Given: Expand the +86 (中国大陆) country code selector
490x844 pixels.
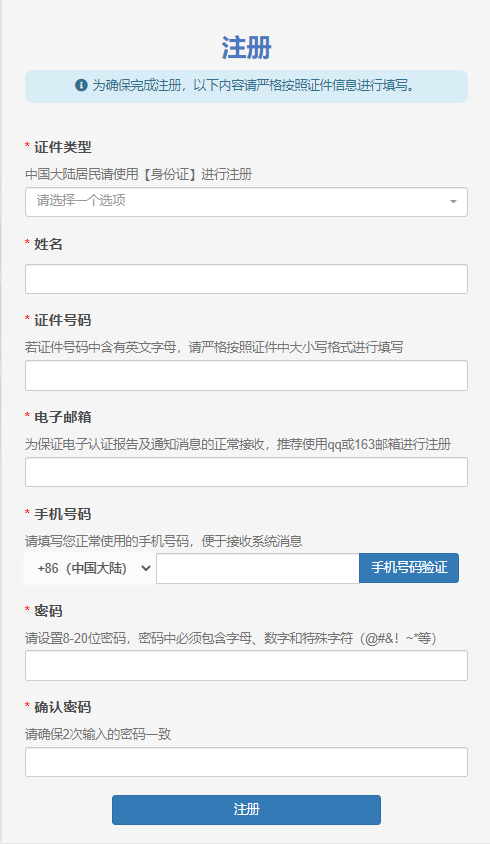Looking at the screenshot, I should [90, 568].
